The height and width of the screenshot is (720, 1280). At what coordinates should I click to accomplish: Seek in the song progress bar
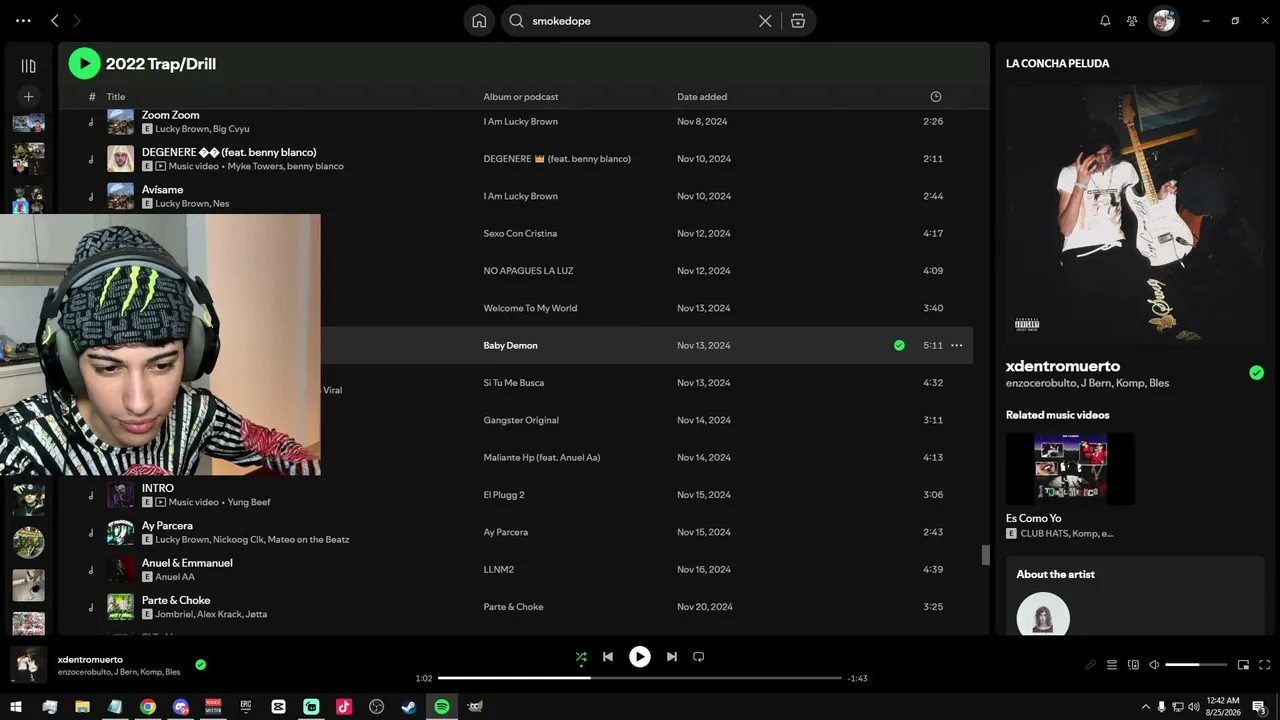640,678
